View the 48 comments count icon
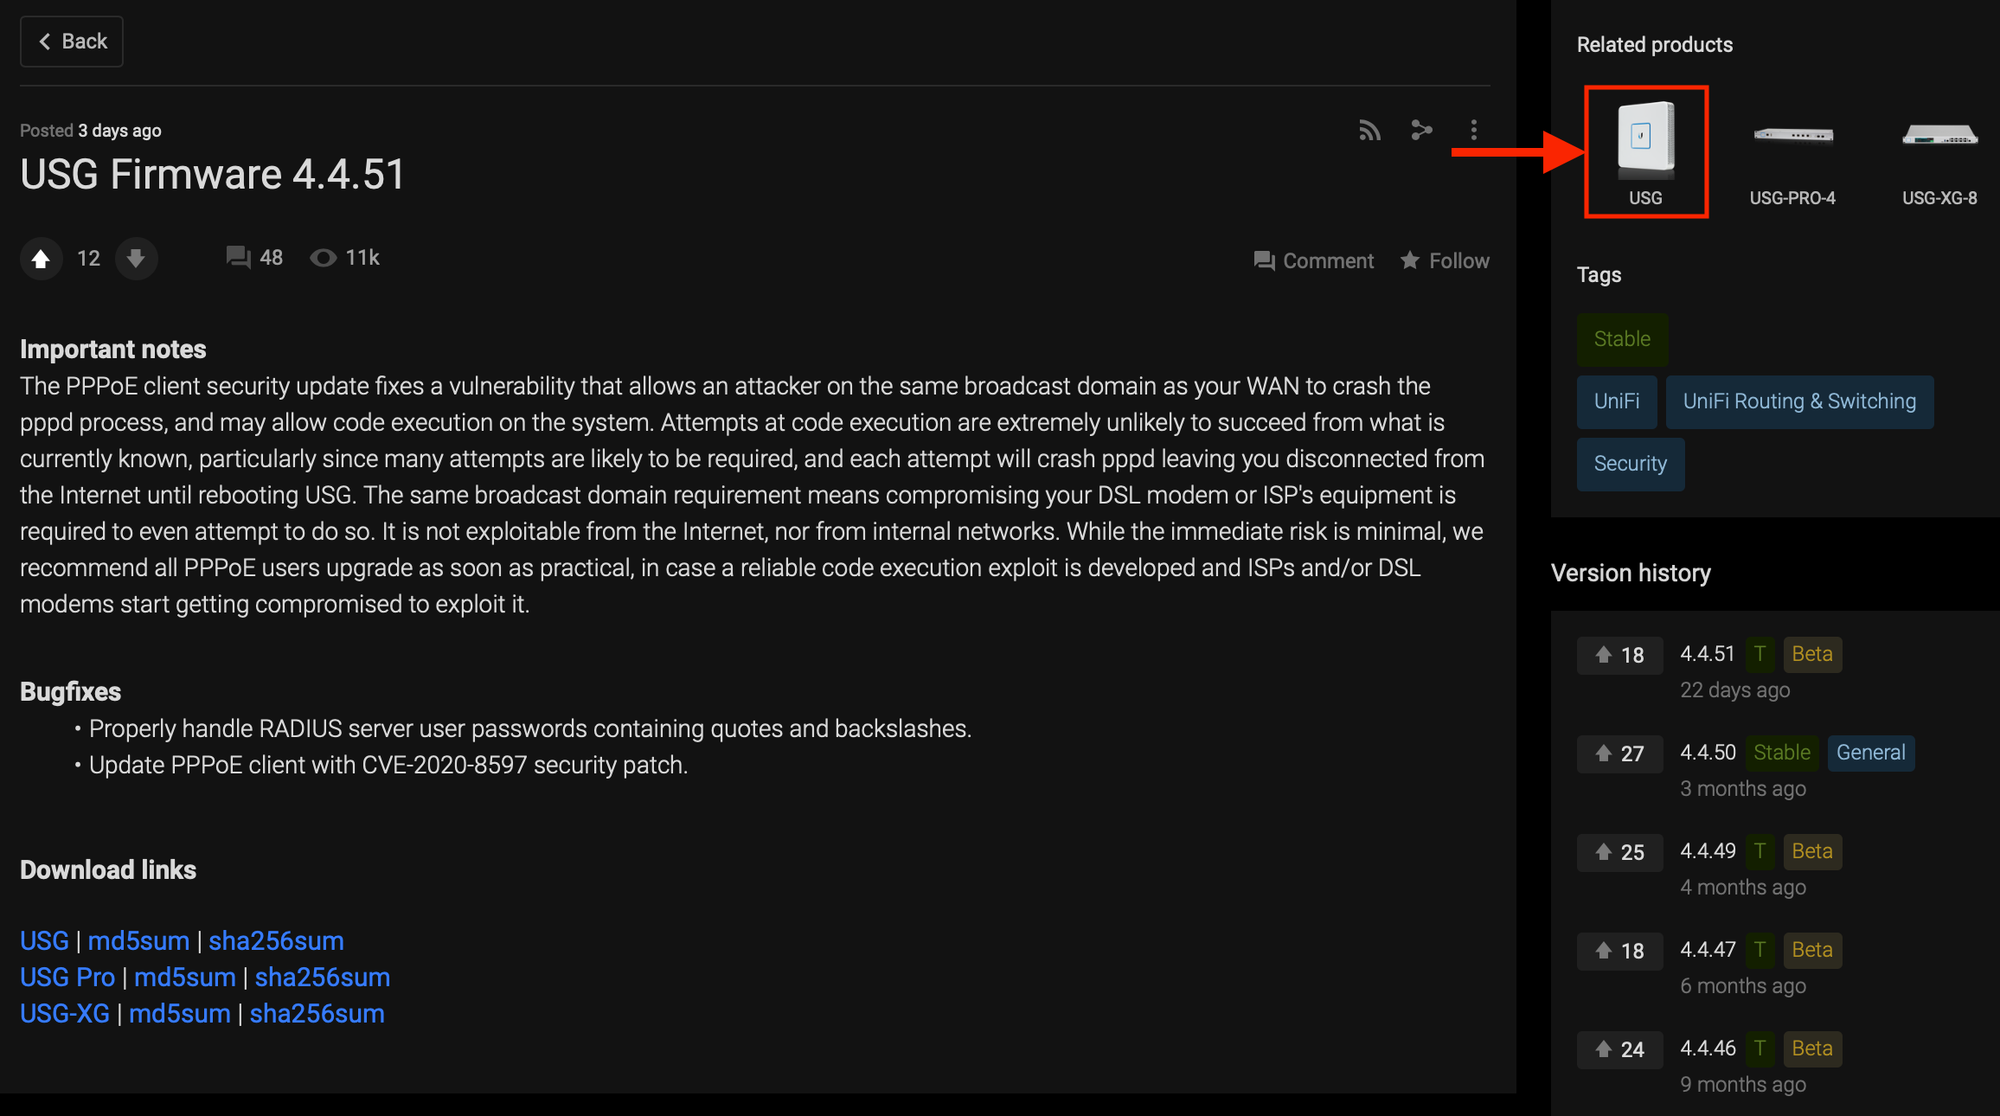2000x1116 pixels. [238, 258]
